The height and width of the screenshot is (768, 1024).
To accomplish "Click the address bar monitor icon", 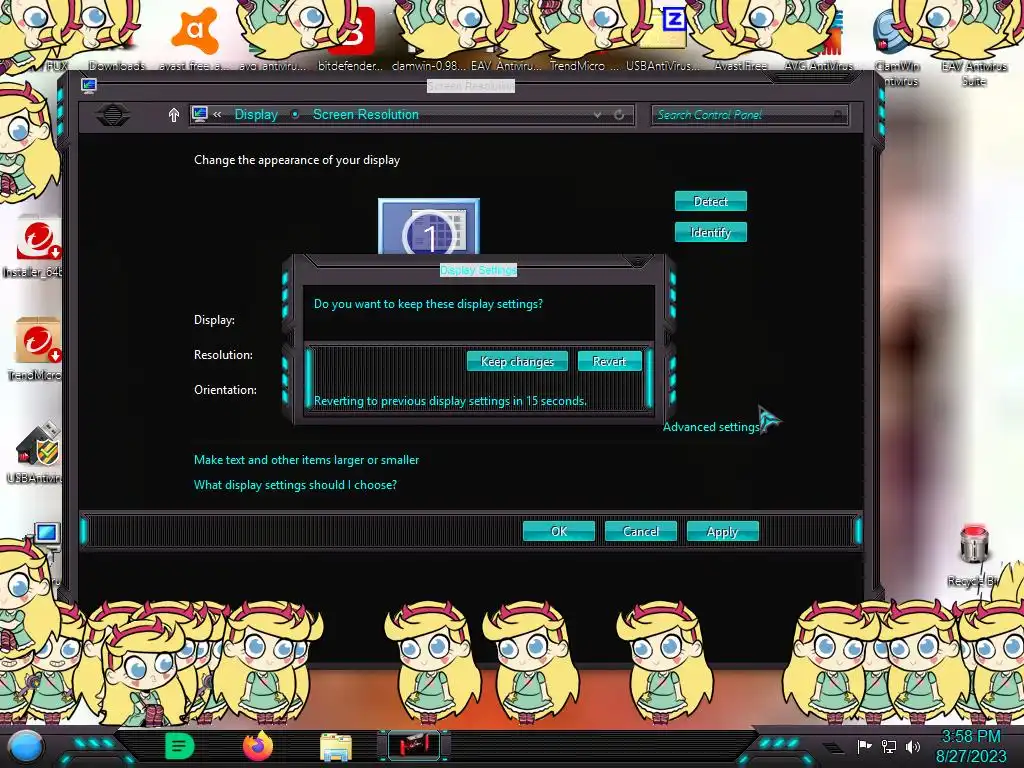I will click(x=200, y=114).
